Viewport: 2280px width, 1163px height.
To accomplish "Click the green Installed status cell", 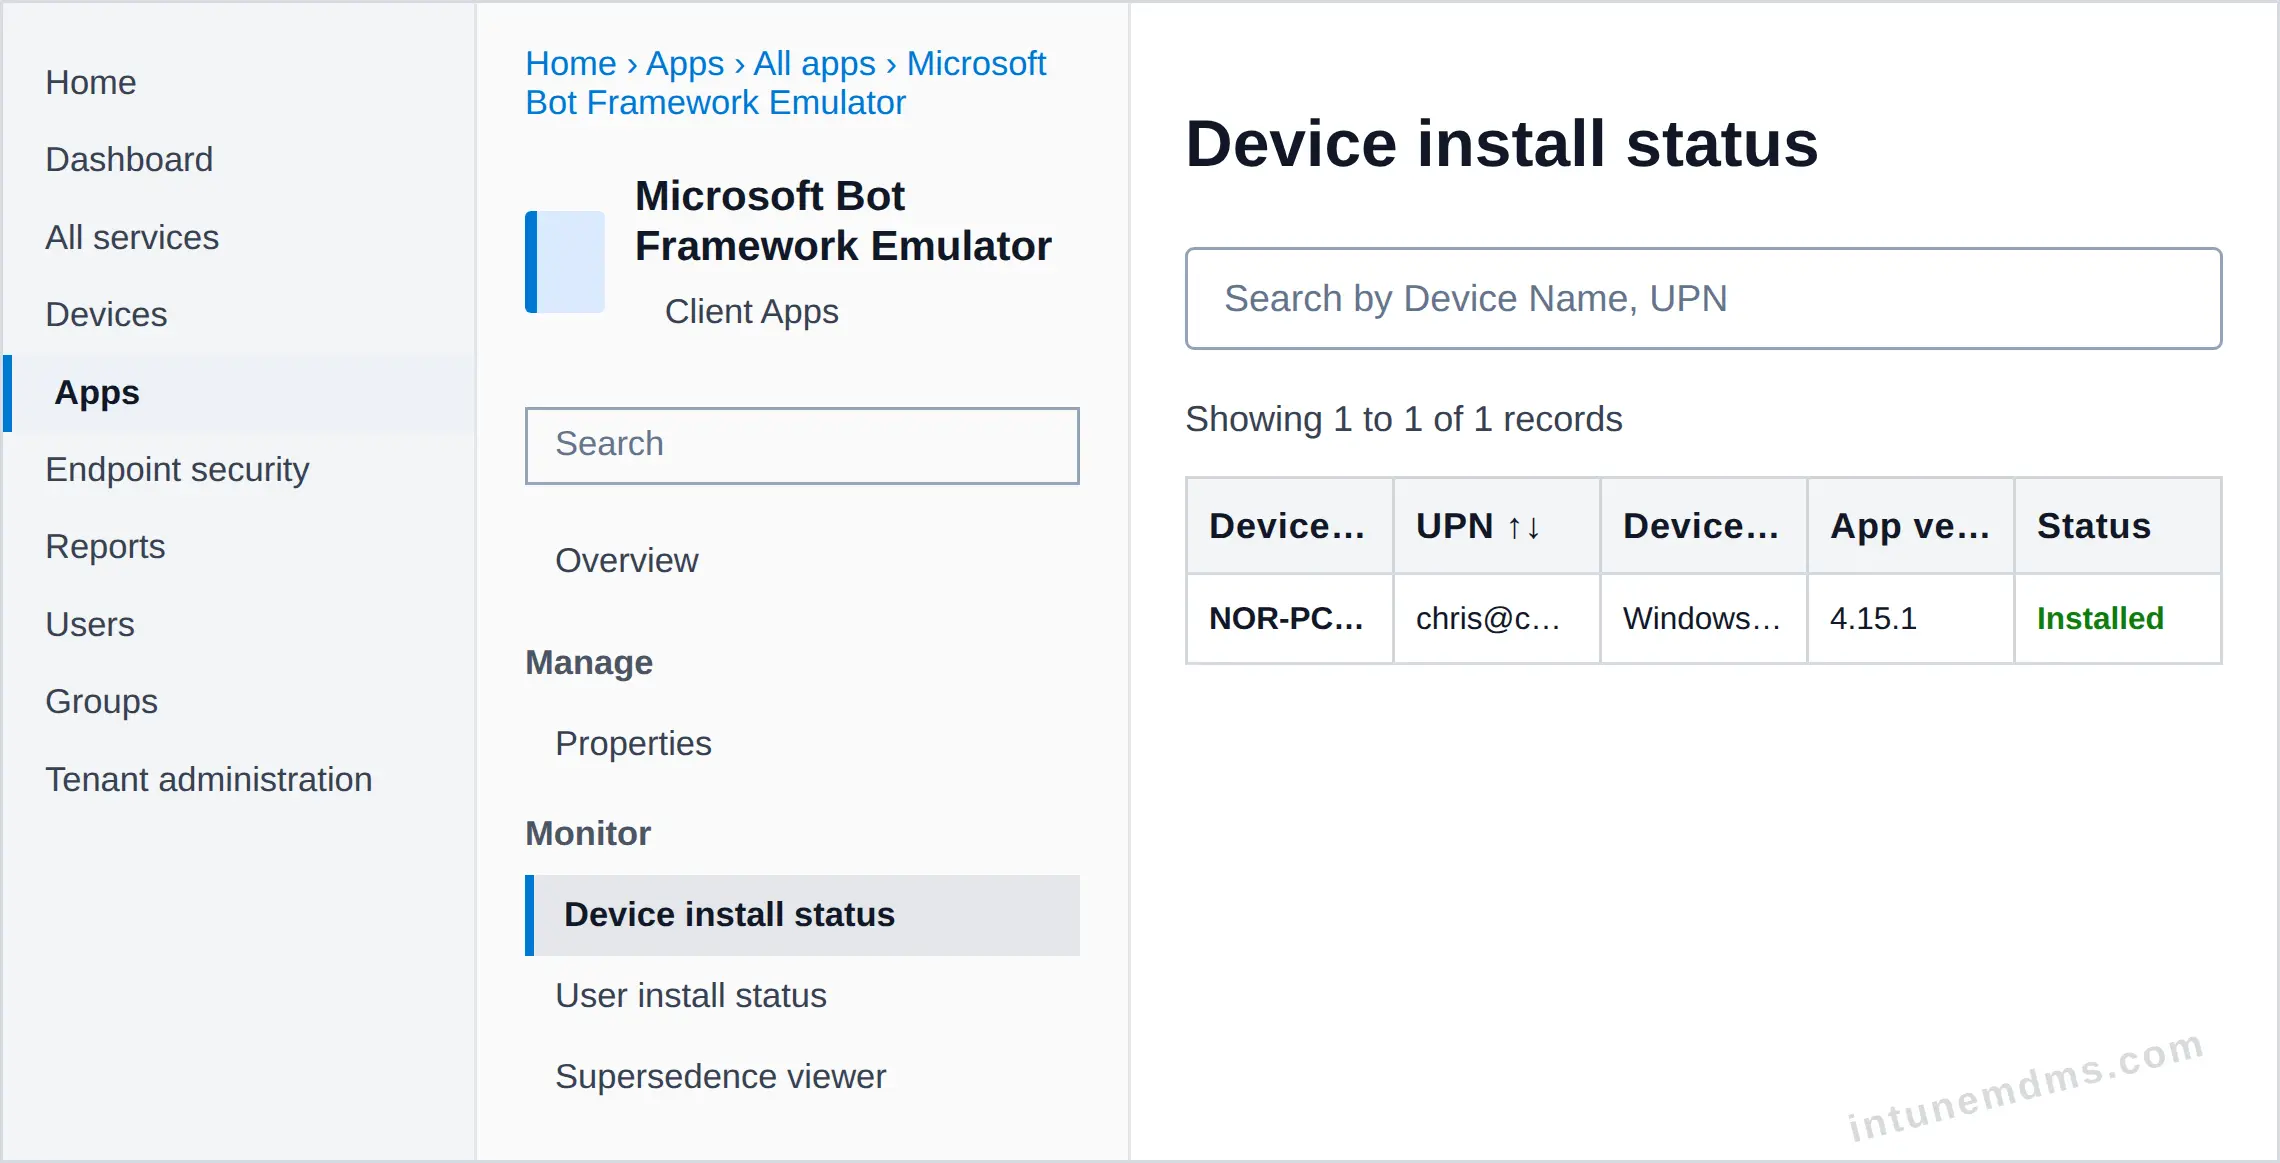I will click(2117, 618).
